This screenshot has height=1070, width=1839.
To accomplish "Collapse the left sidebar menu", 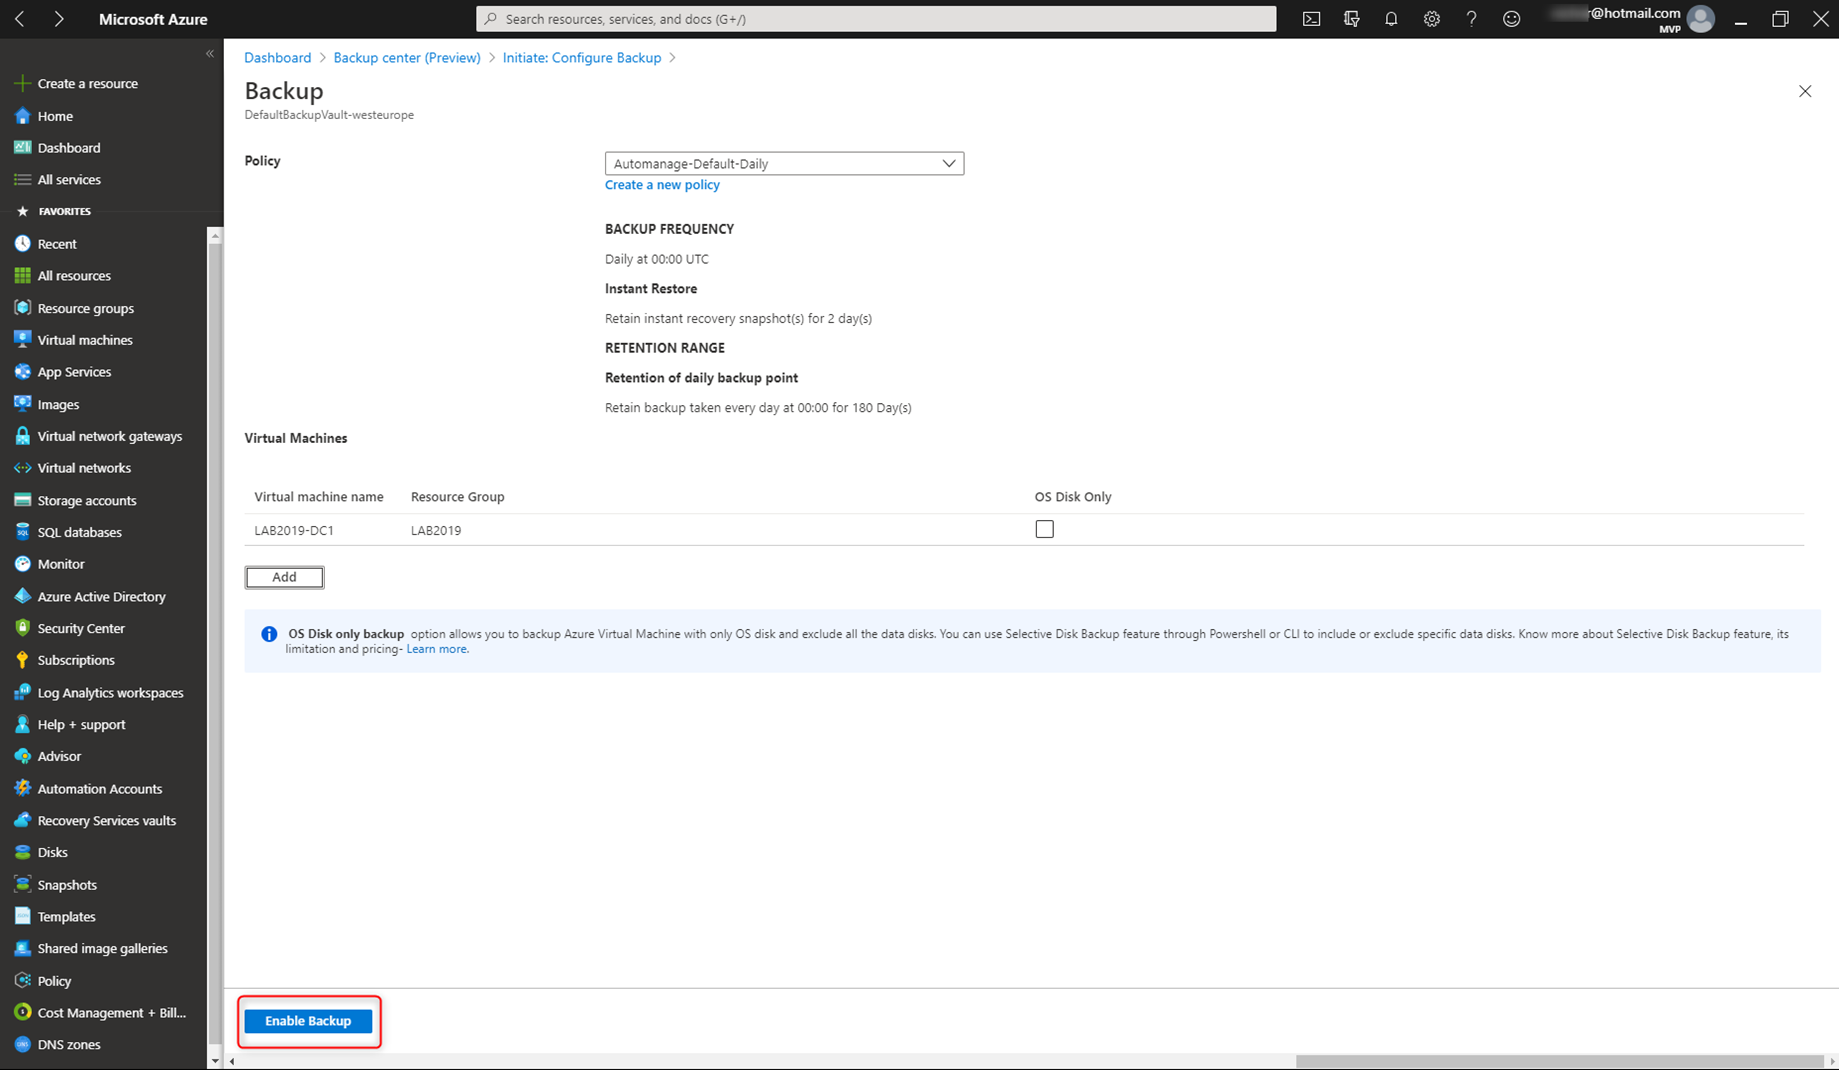I will (210, 54).
